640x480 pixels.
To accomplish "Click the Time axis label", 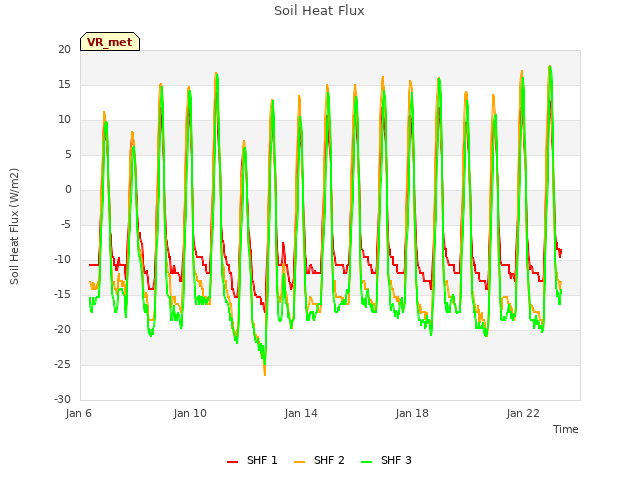I will point(566,429).
